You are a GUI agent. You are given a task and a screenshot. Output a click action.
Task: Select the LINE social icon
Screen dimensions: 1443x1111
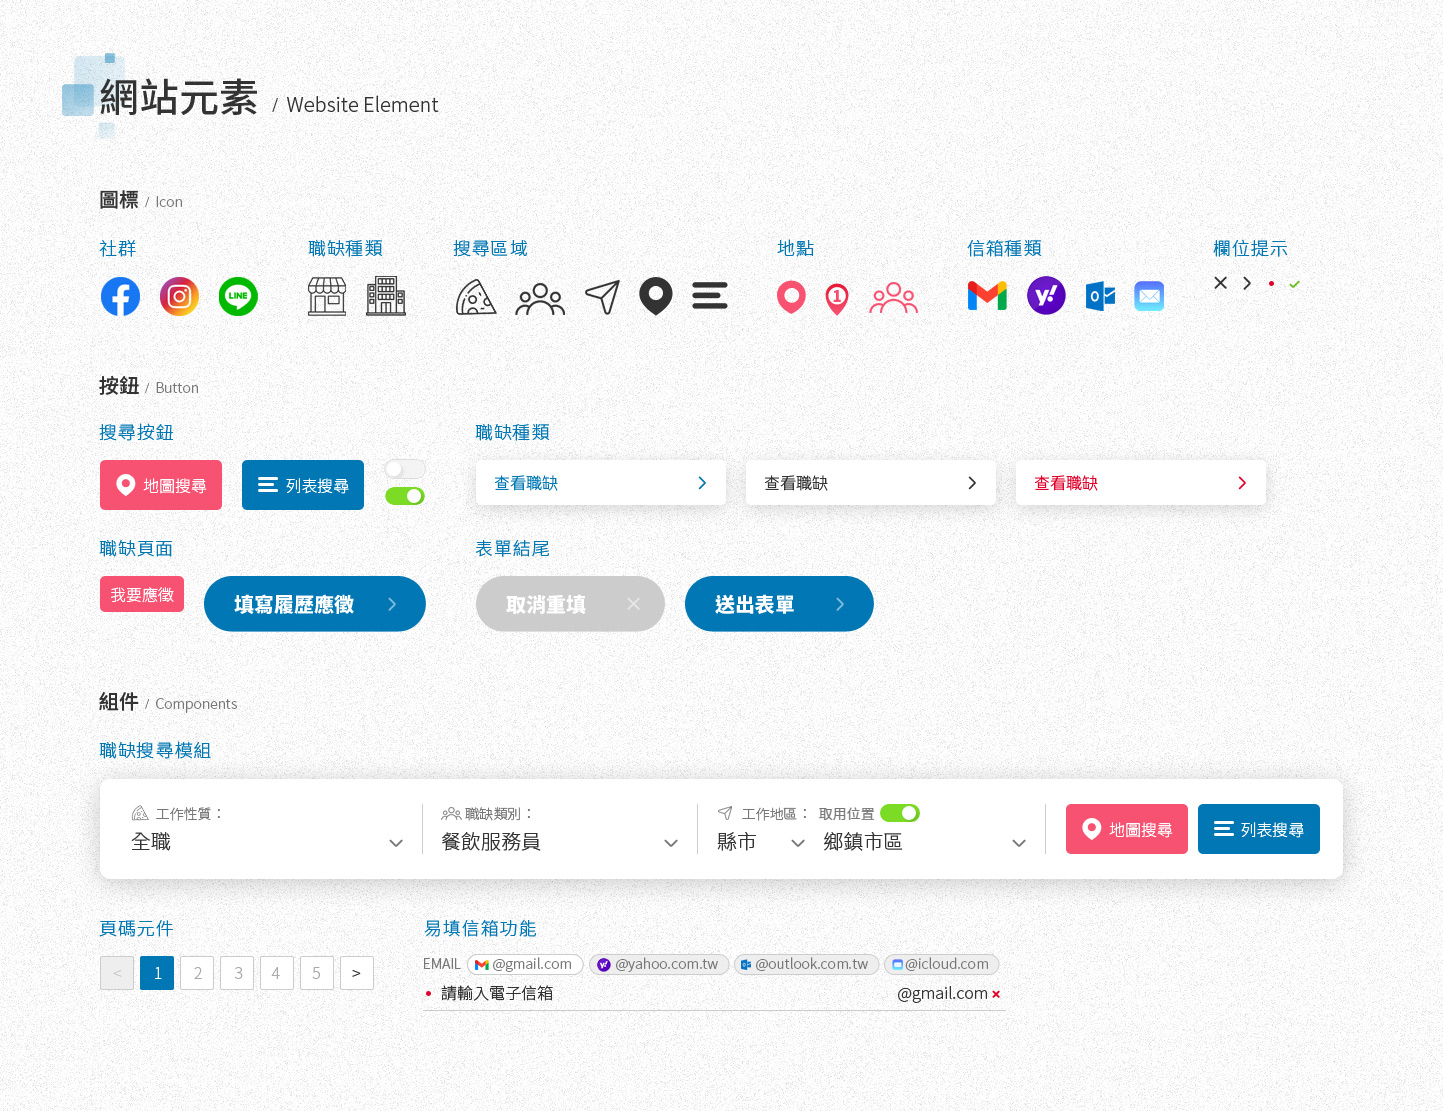[x=238, y=296]
